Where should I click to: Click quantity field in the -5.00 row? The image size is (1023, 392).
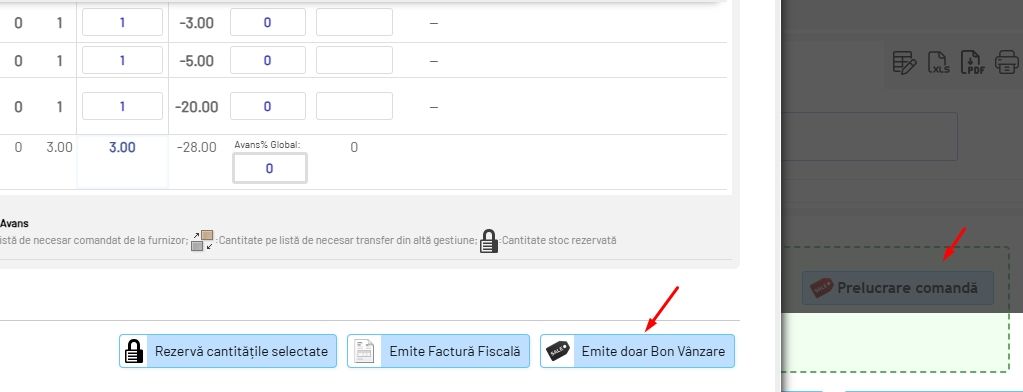[122, 60]
